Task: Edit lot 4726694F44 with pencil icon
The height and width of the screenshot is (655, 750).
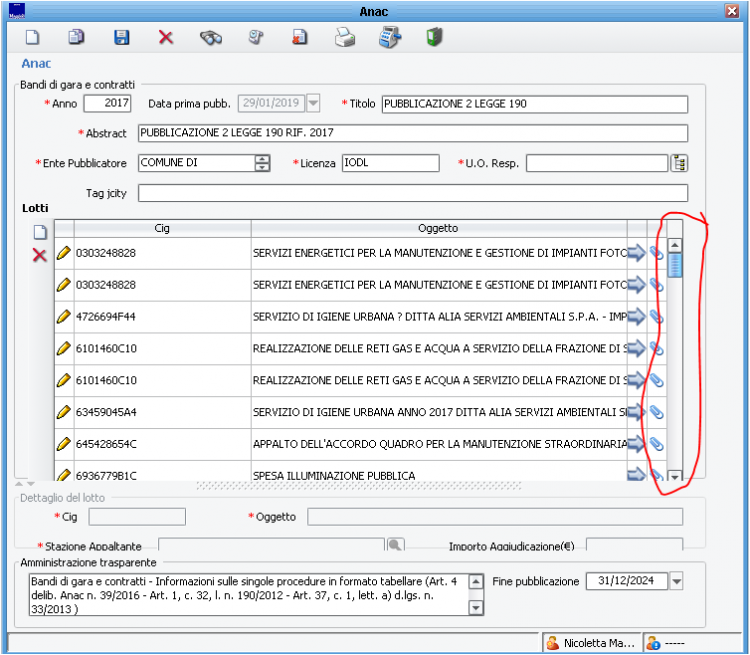Action: point(64,317)
